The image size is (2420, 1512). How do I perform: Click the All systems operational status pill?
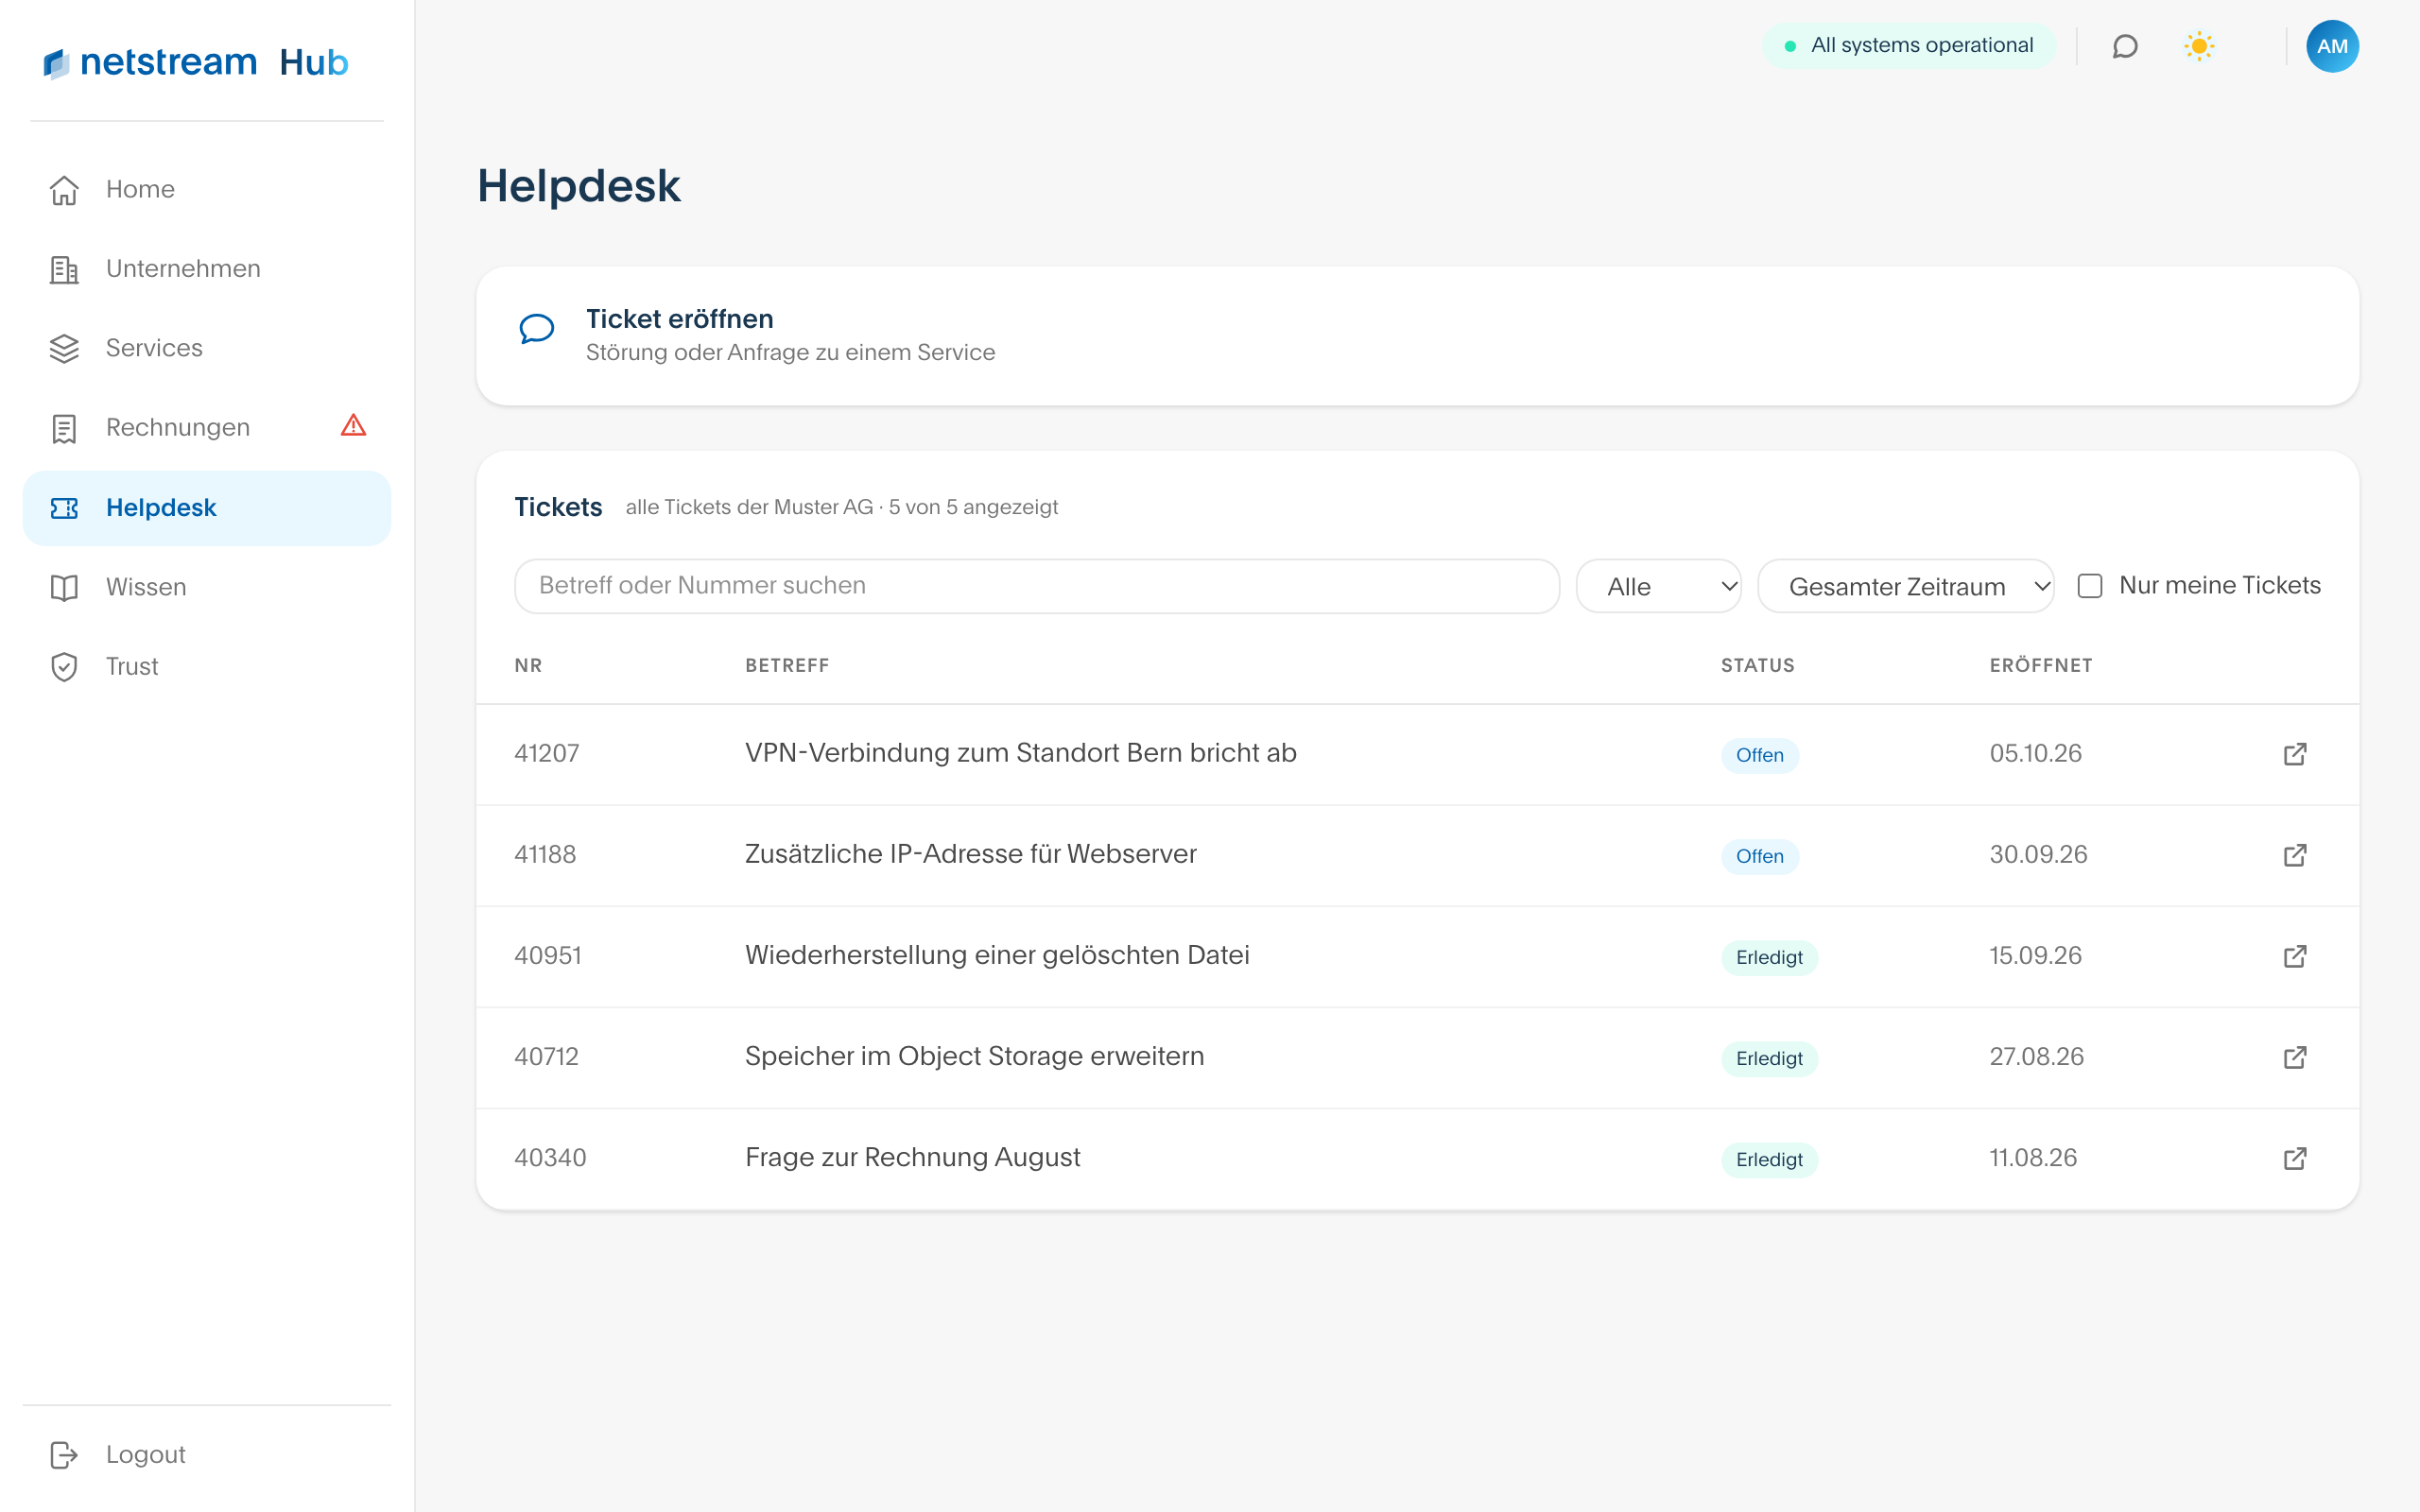click(x=1908, y=46)
